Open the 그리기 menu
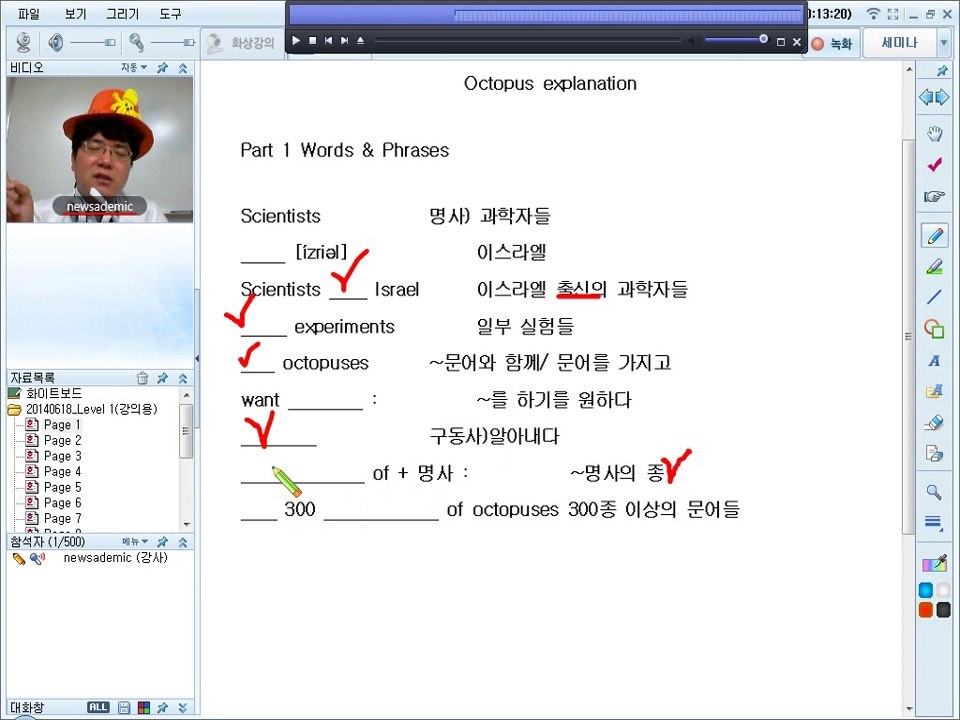Image resolution: width=960 pixels, height=720 pixels. [122, 13]
